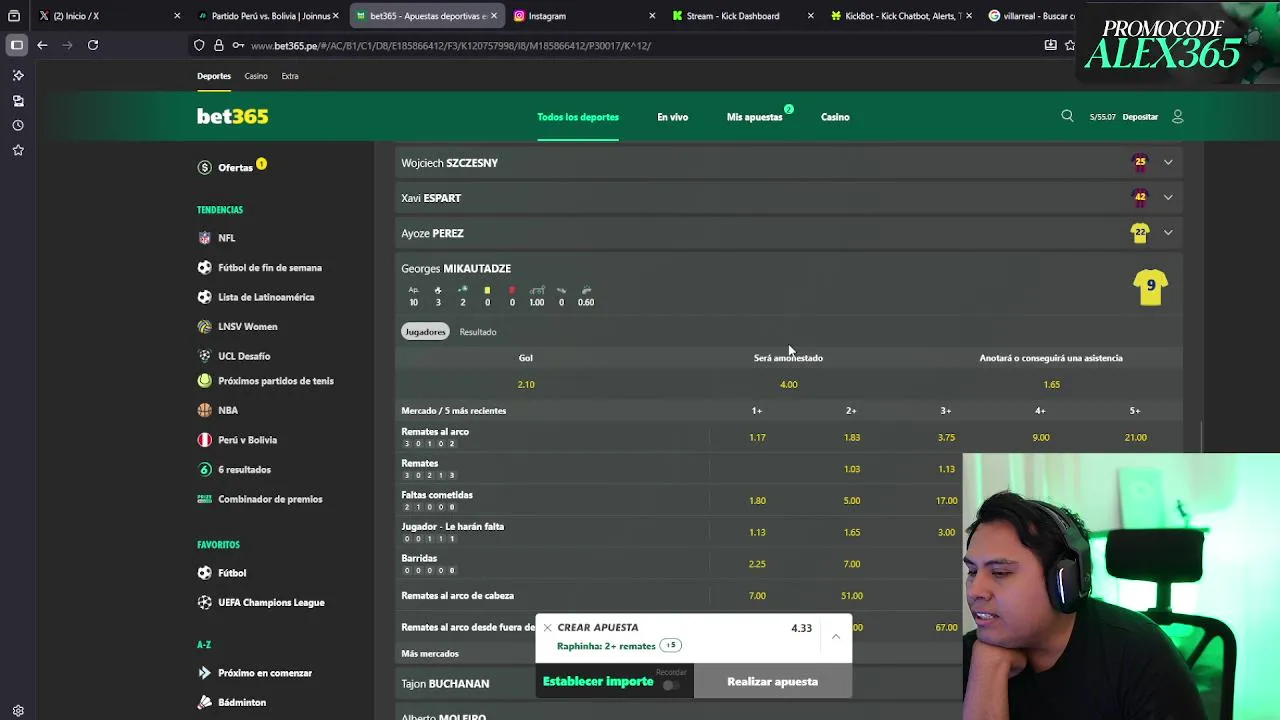Image resolution: width=1280 pixels, height=720 pixels.
Task: Select the Jugadores pill filter
Action: tap(425, 332)
